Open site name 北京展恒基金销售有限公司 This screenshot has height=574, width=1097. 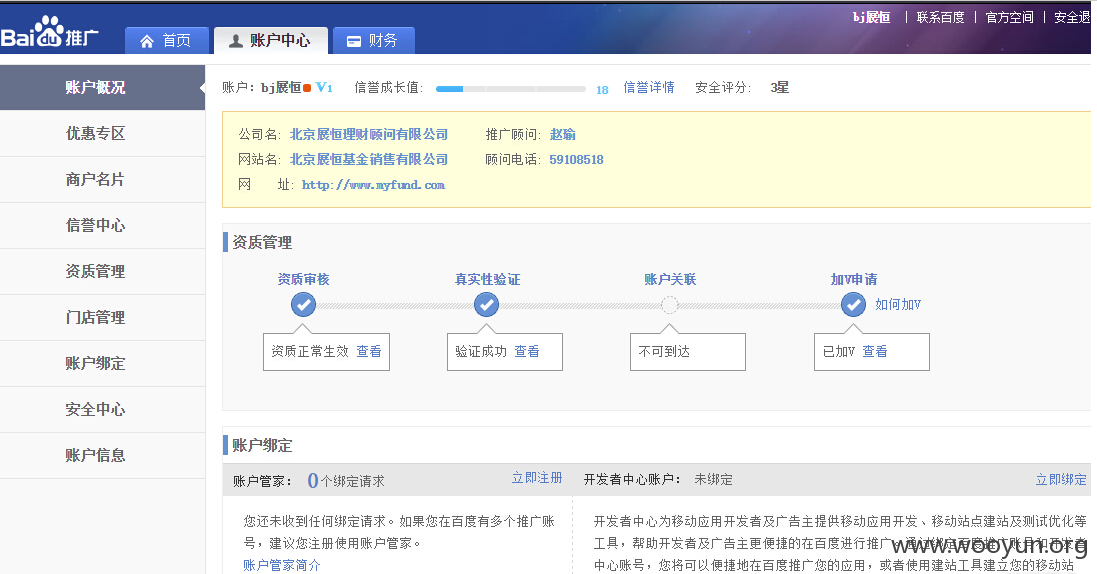tap(369, 160)
